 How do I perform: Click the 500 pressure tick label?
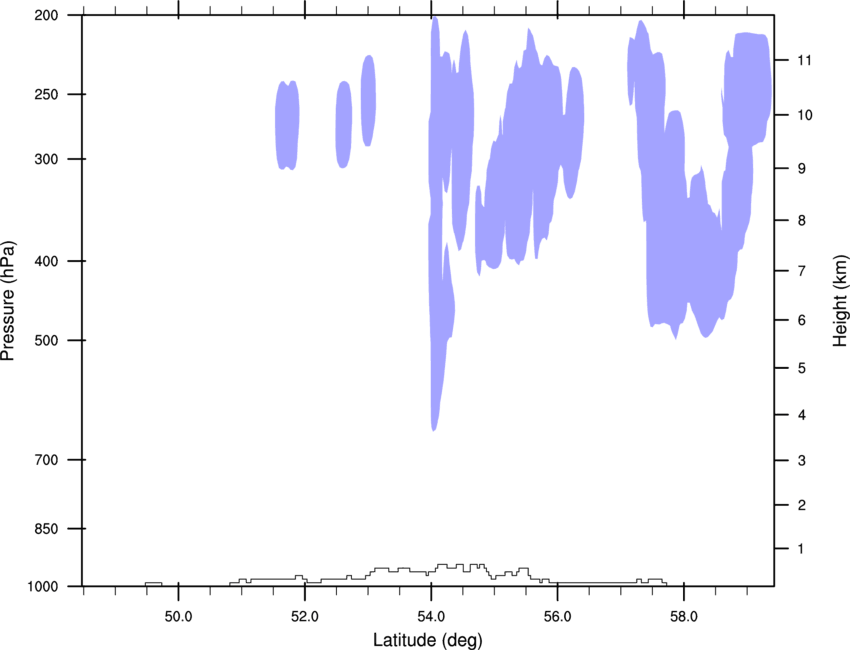pyautogui.click(x=46, y=340)
